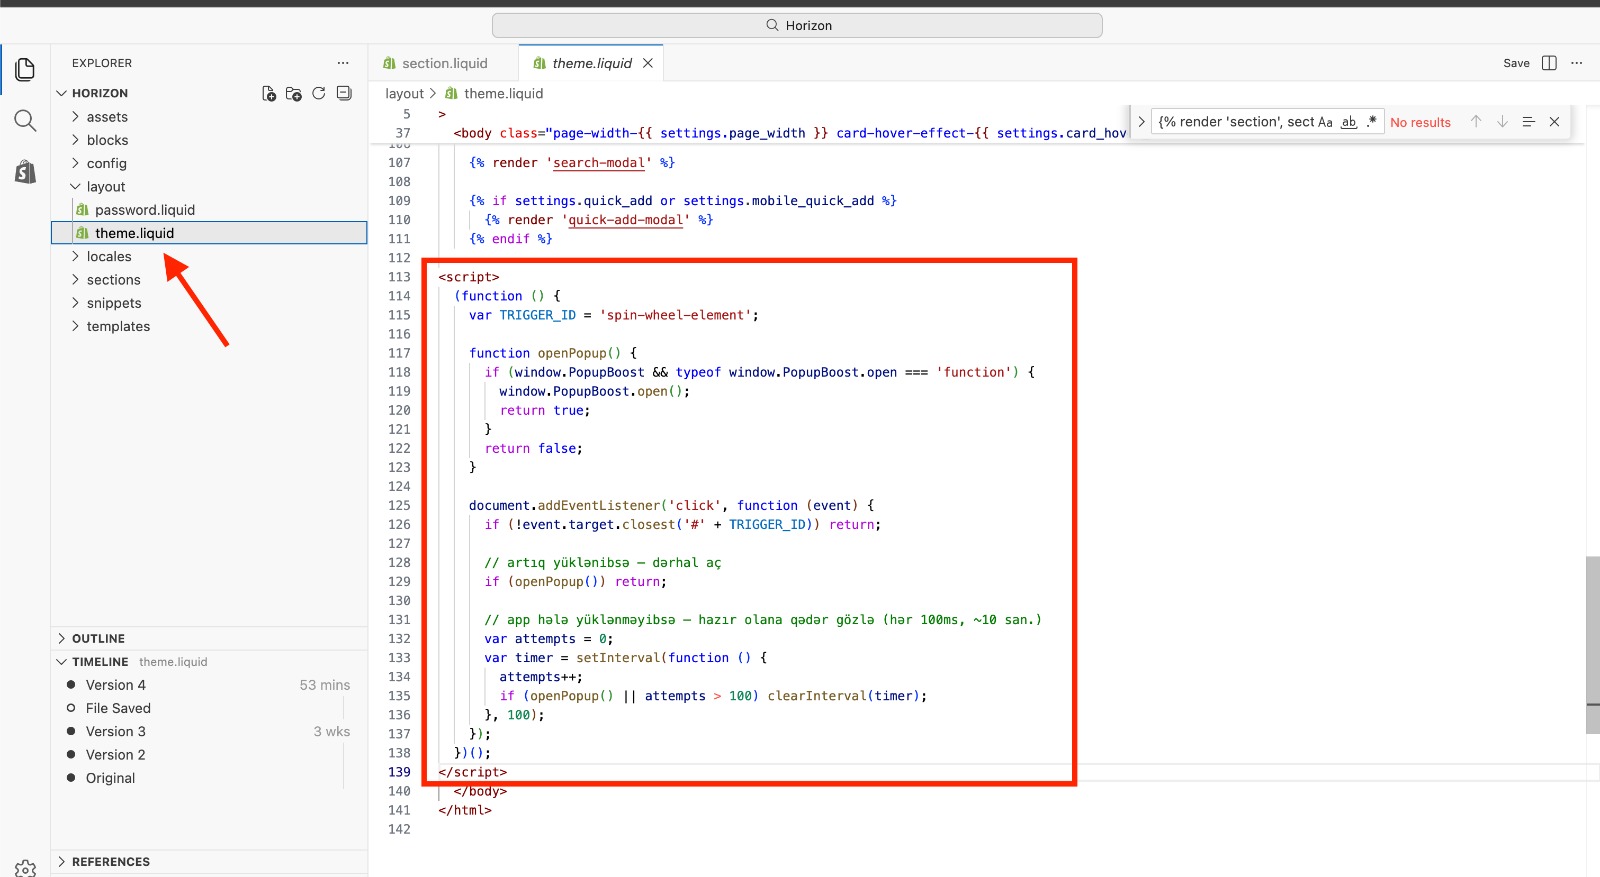The width and height of the screenshot is (1600, 877).
Task: Open password.liquid file from layout folder
Action: click(145, 210)
